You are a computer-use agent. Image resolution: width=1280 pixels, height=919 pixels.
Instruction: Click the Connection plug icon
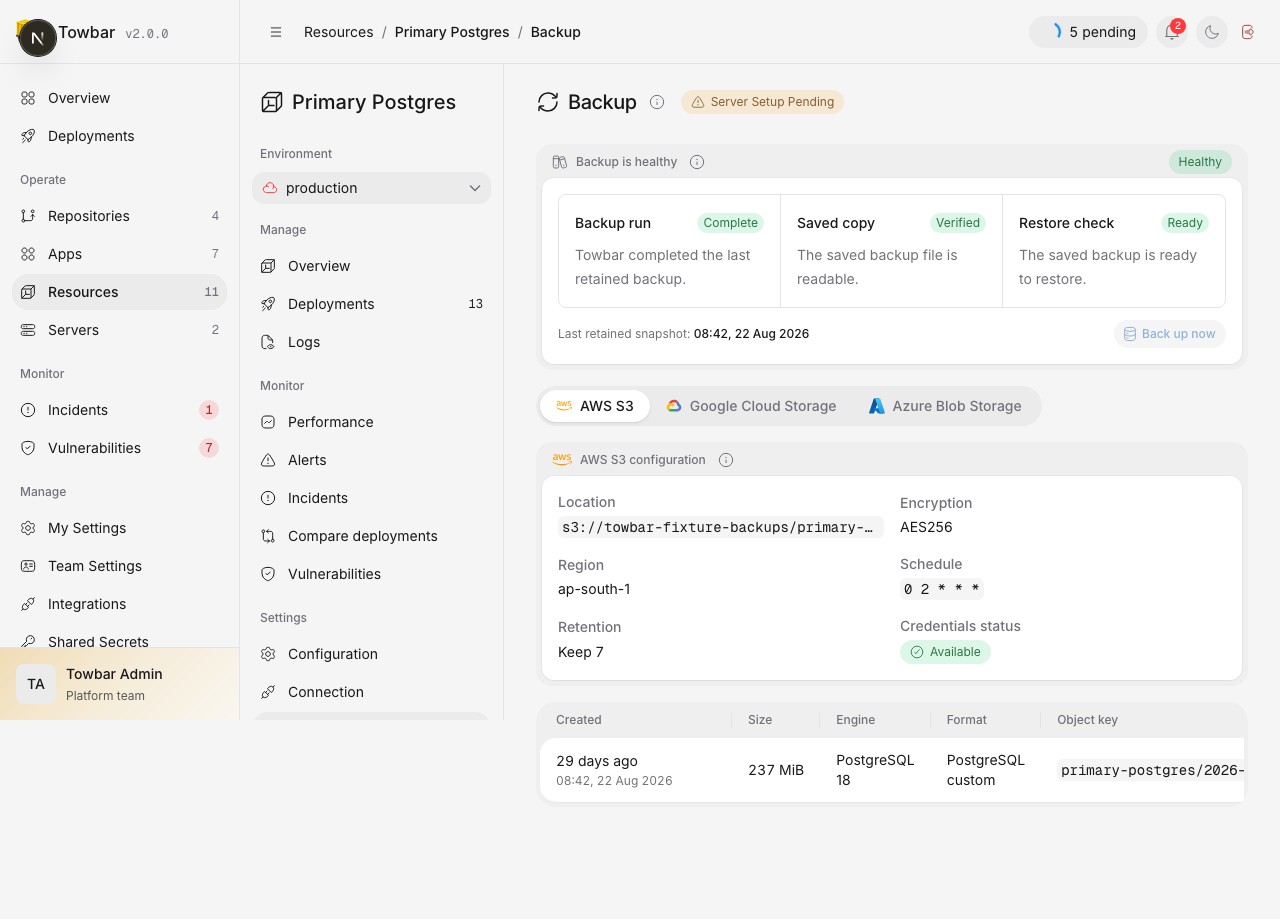(x=268, y=692)
